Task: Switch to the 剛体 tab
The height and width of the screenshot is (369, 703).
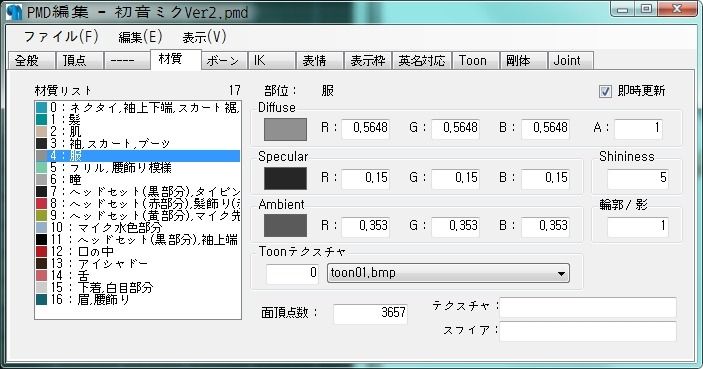Action: click(524, 61)
